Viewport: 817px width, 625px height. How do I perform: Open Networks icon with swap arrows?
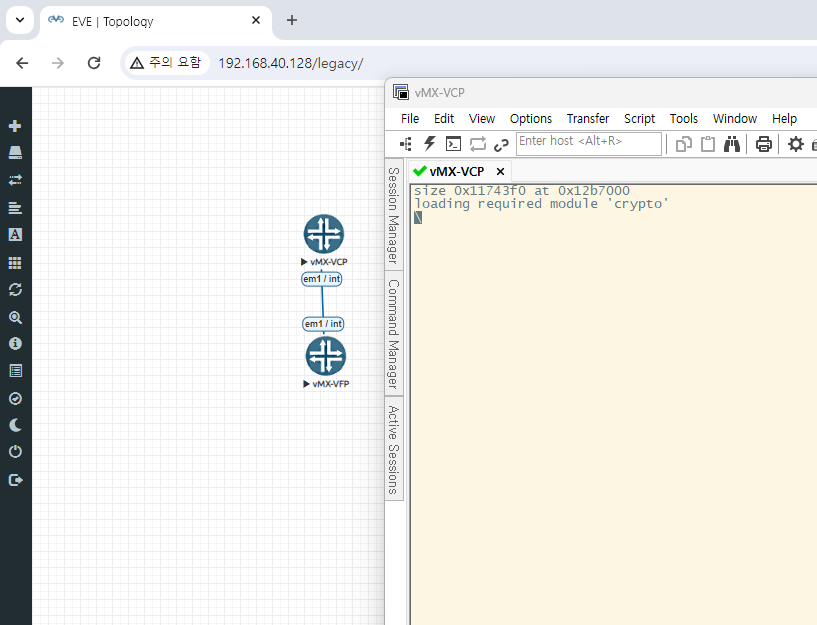15,180
